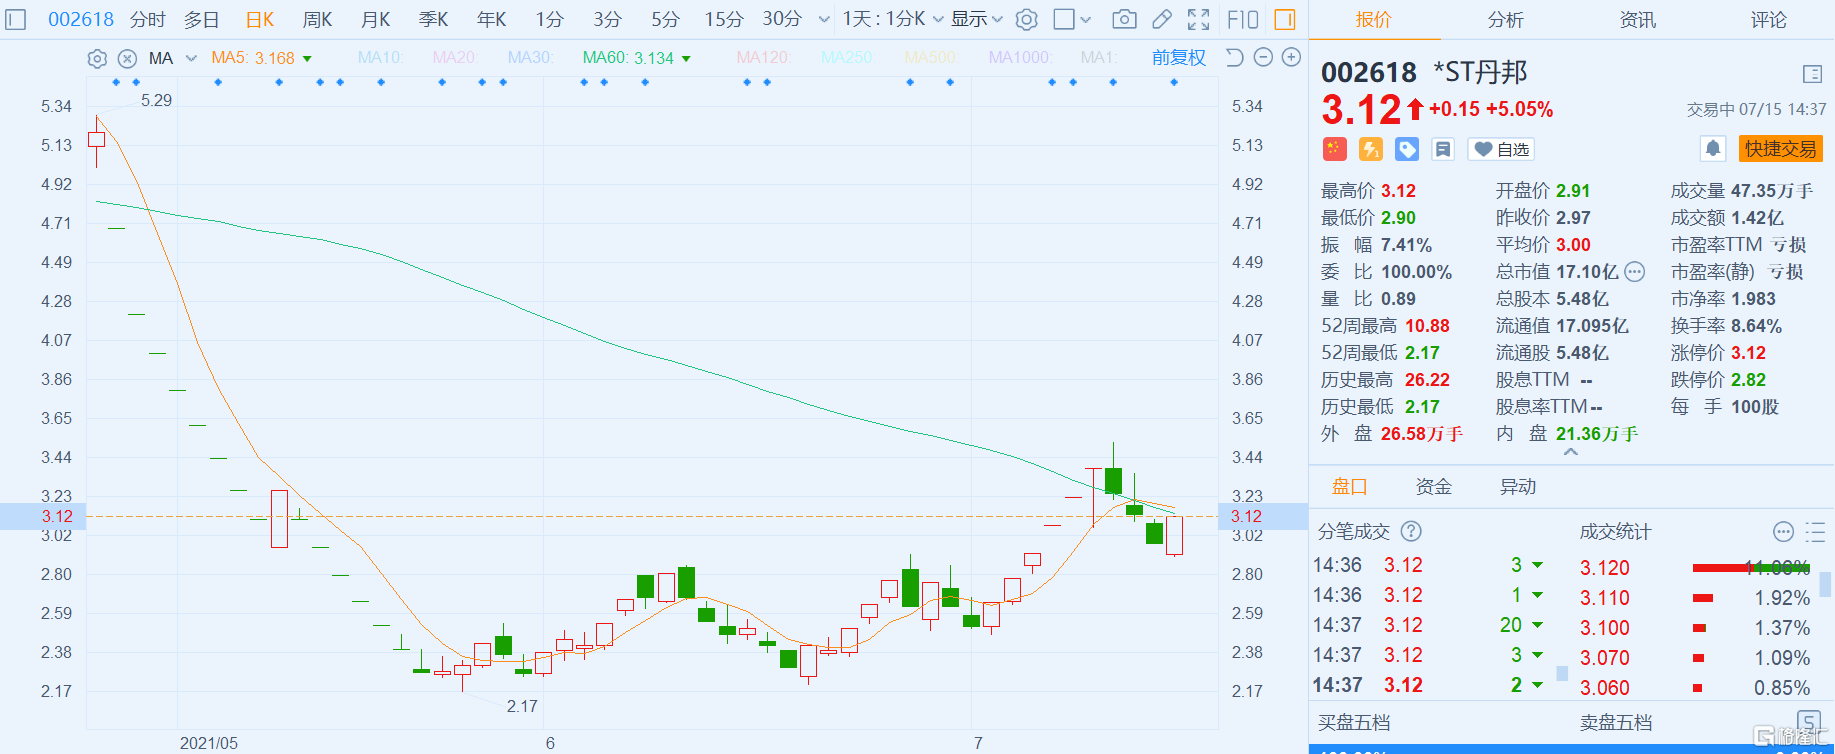Open chart settings gear in top toolbar

1026,19
